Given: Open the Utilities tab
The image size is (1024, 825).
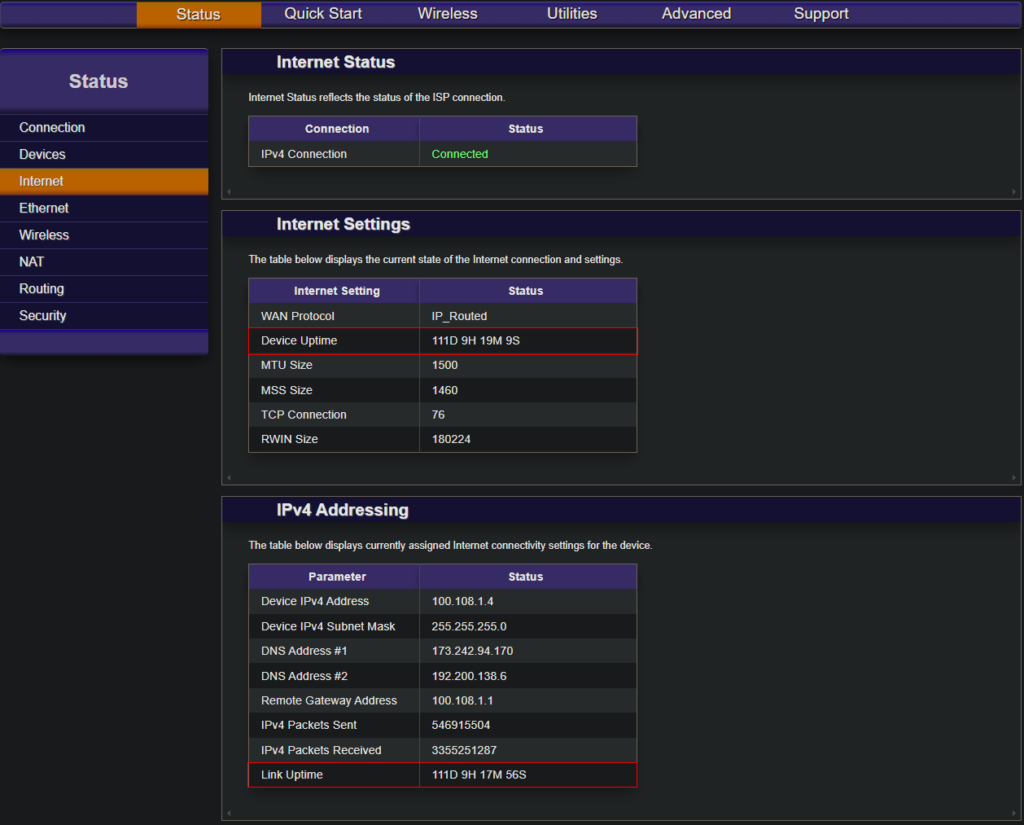Looking at the screenshot, I should pyautogui.click(x=572, y=14).
